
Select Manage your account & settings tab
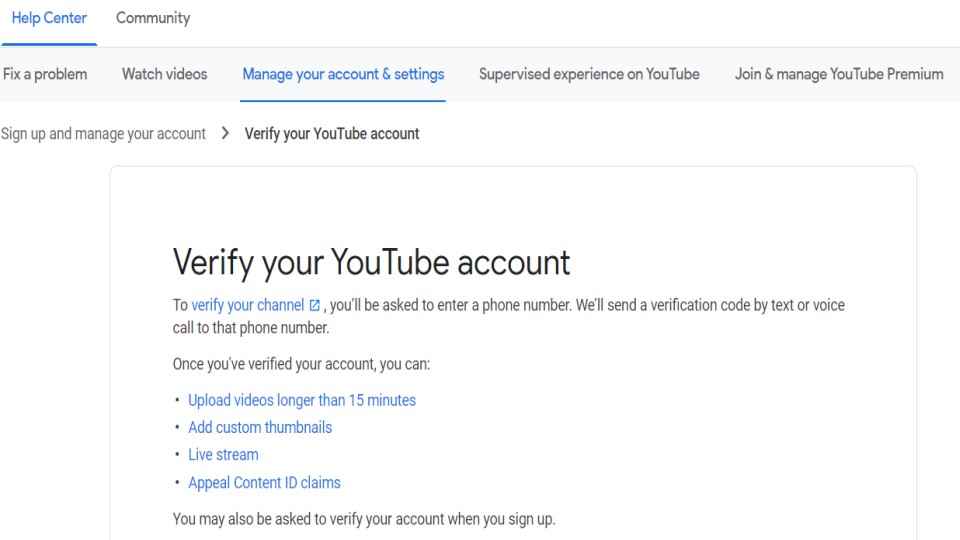click(343, 74)
